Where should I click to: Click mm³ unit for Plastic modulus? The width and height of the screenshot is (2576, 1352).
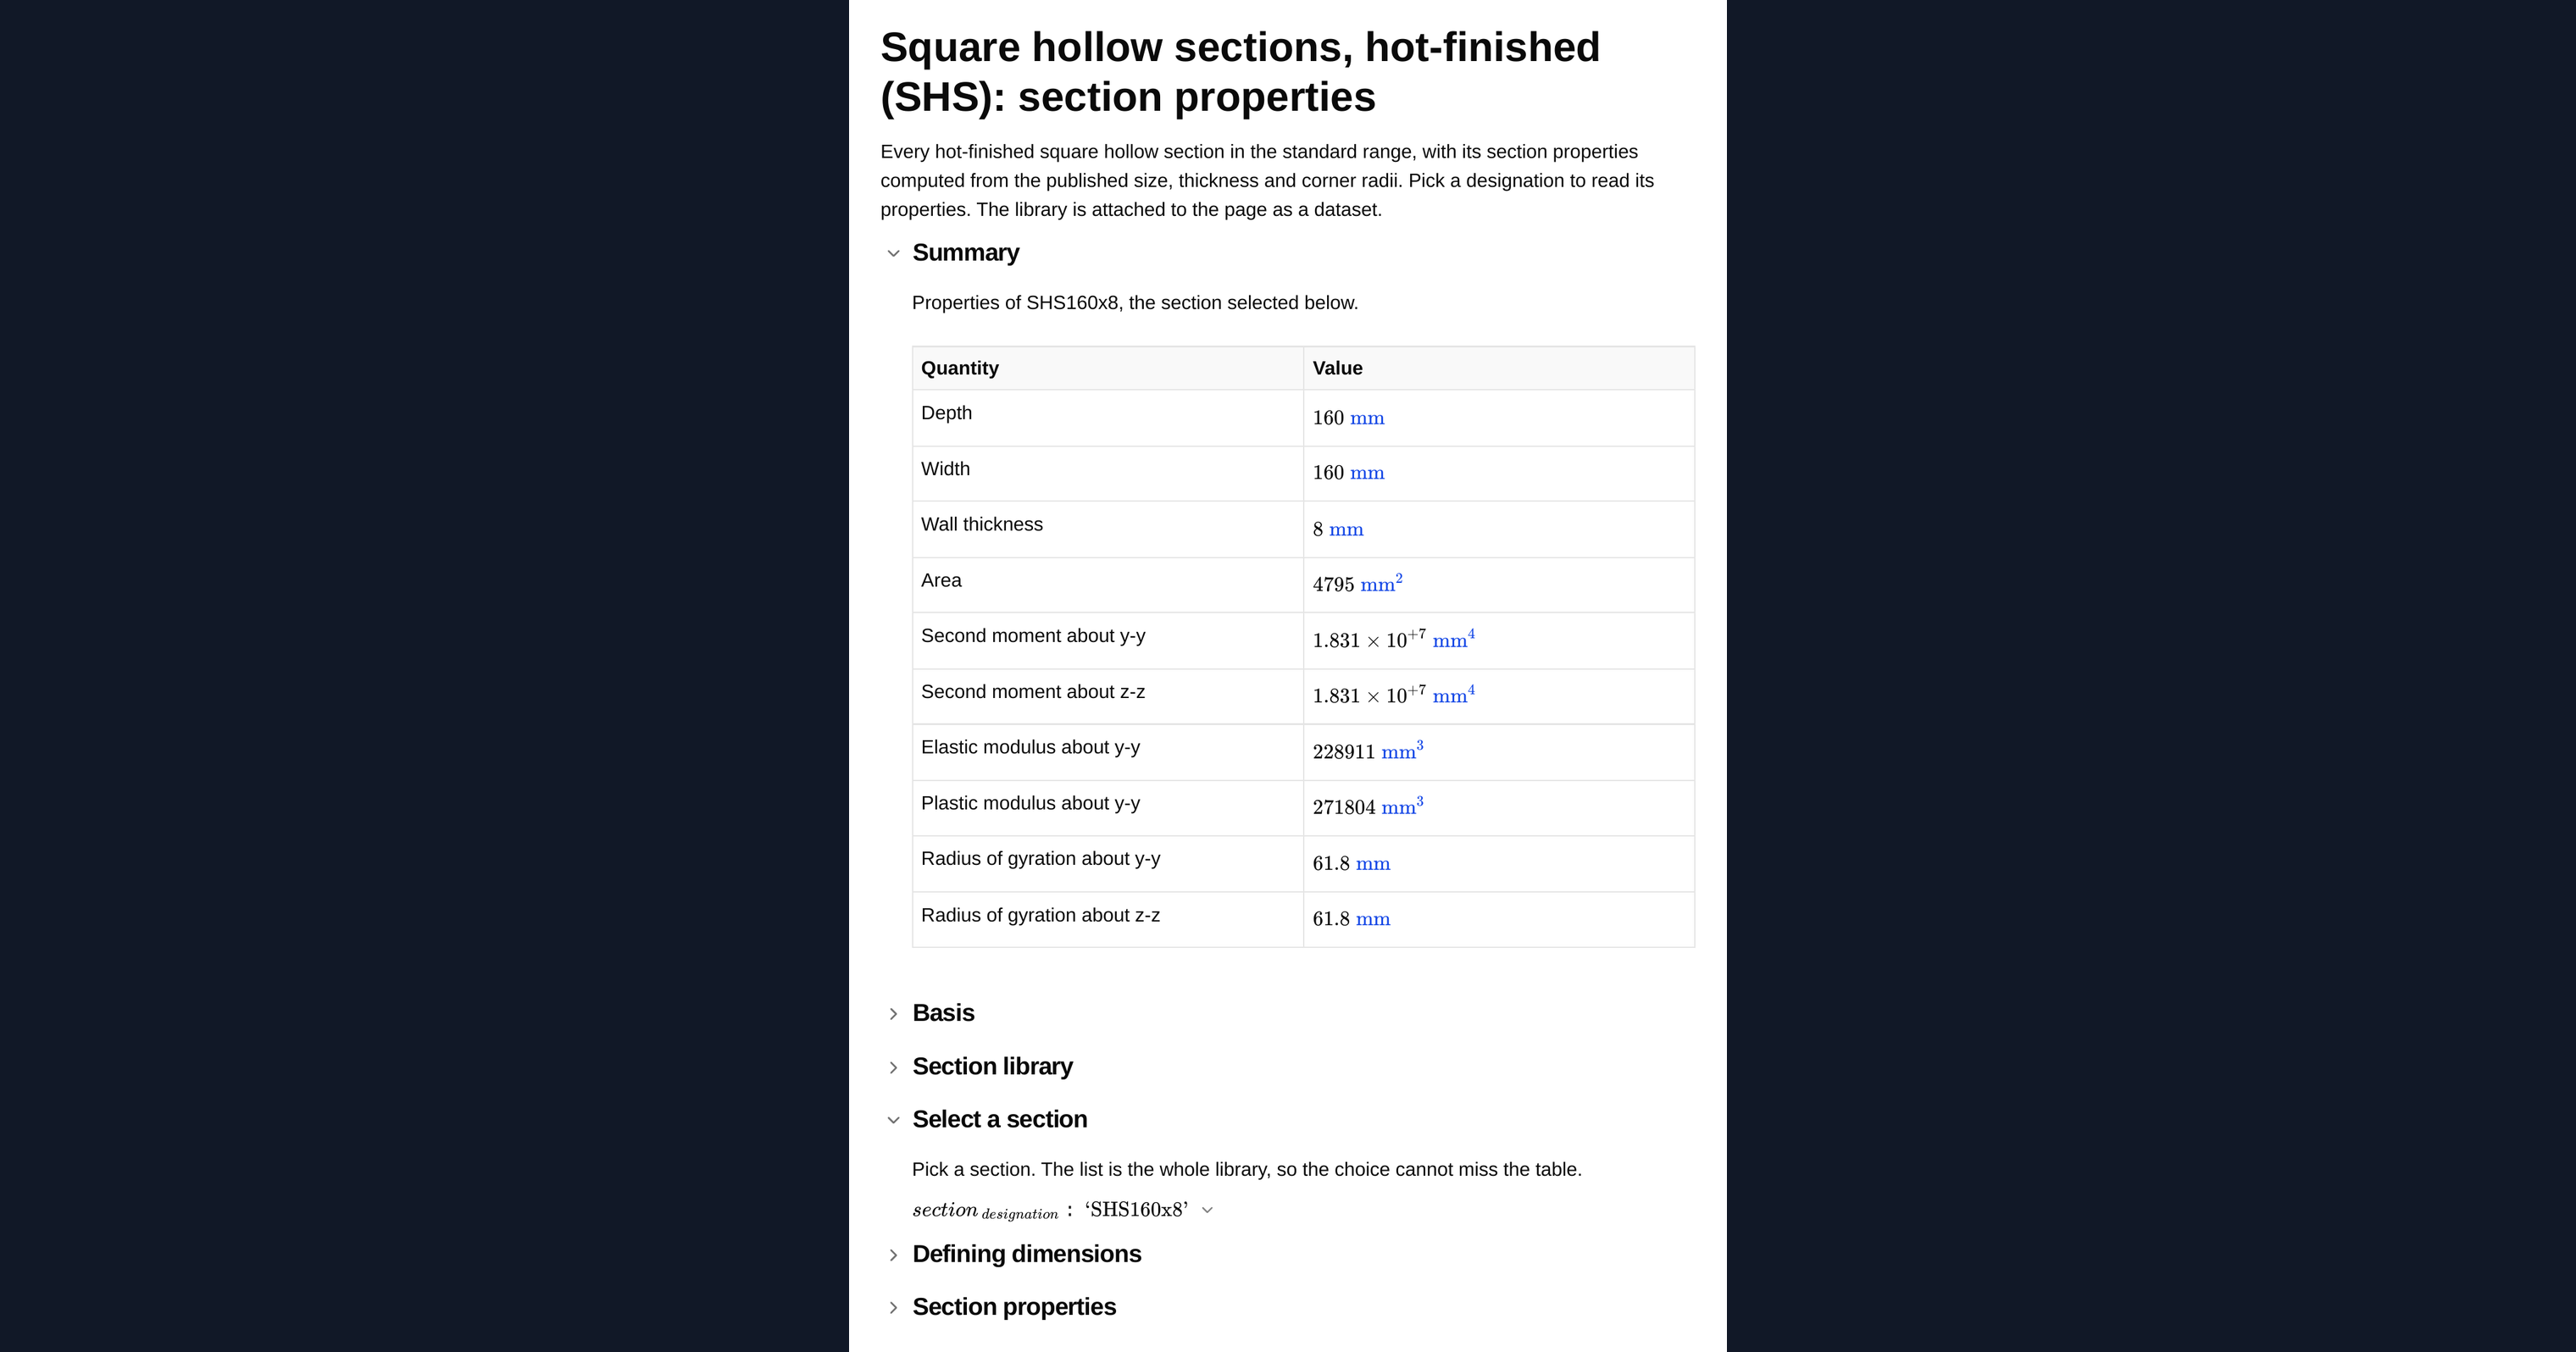(1402, 807)
